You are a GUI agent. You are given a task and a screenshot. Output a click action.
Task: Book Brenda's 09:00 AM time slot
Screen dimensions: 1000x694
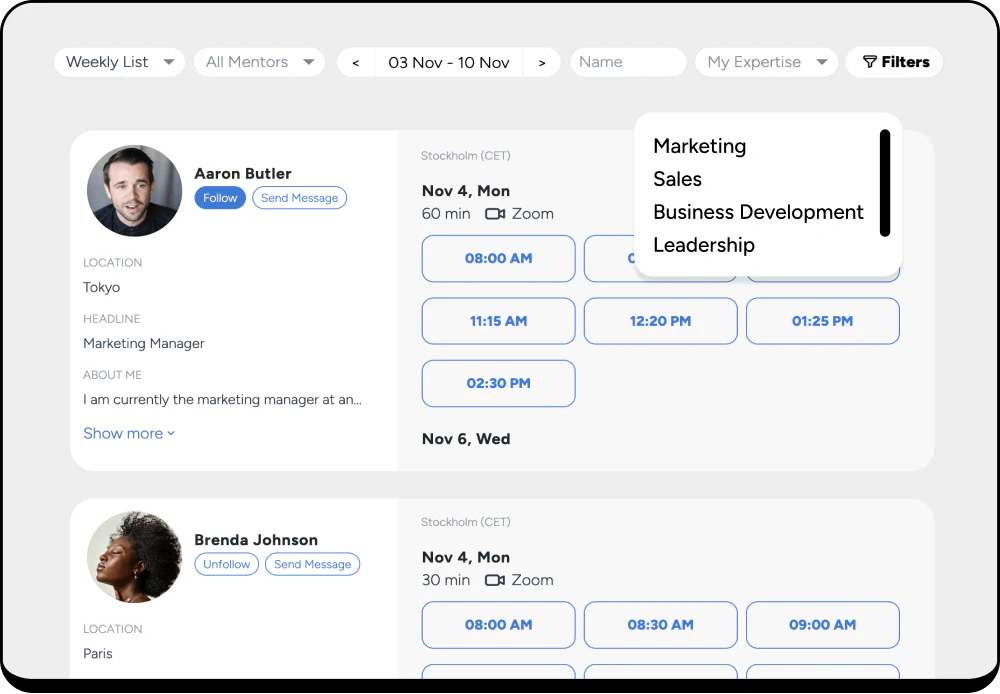tap(822, 624)
